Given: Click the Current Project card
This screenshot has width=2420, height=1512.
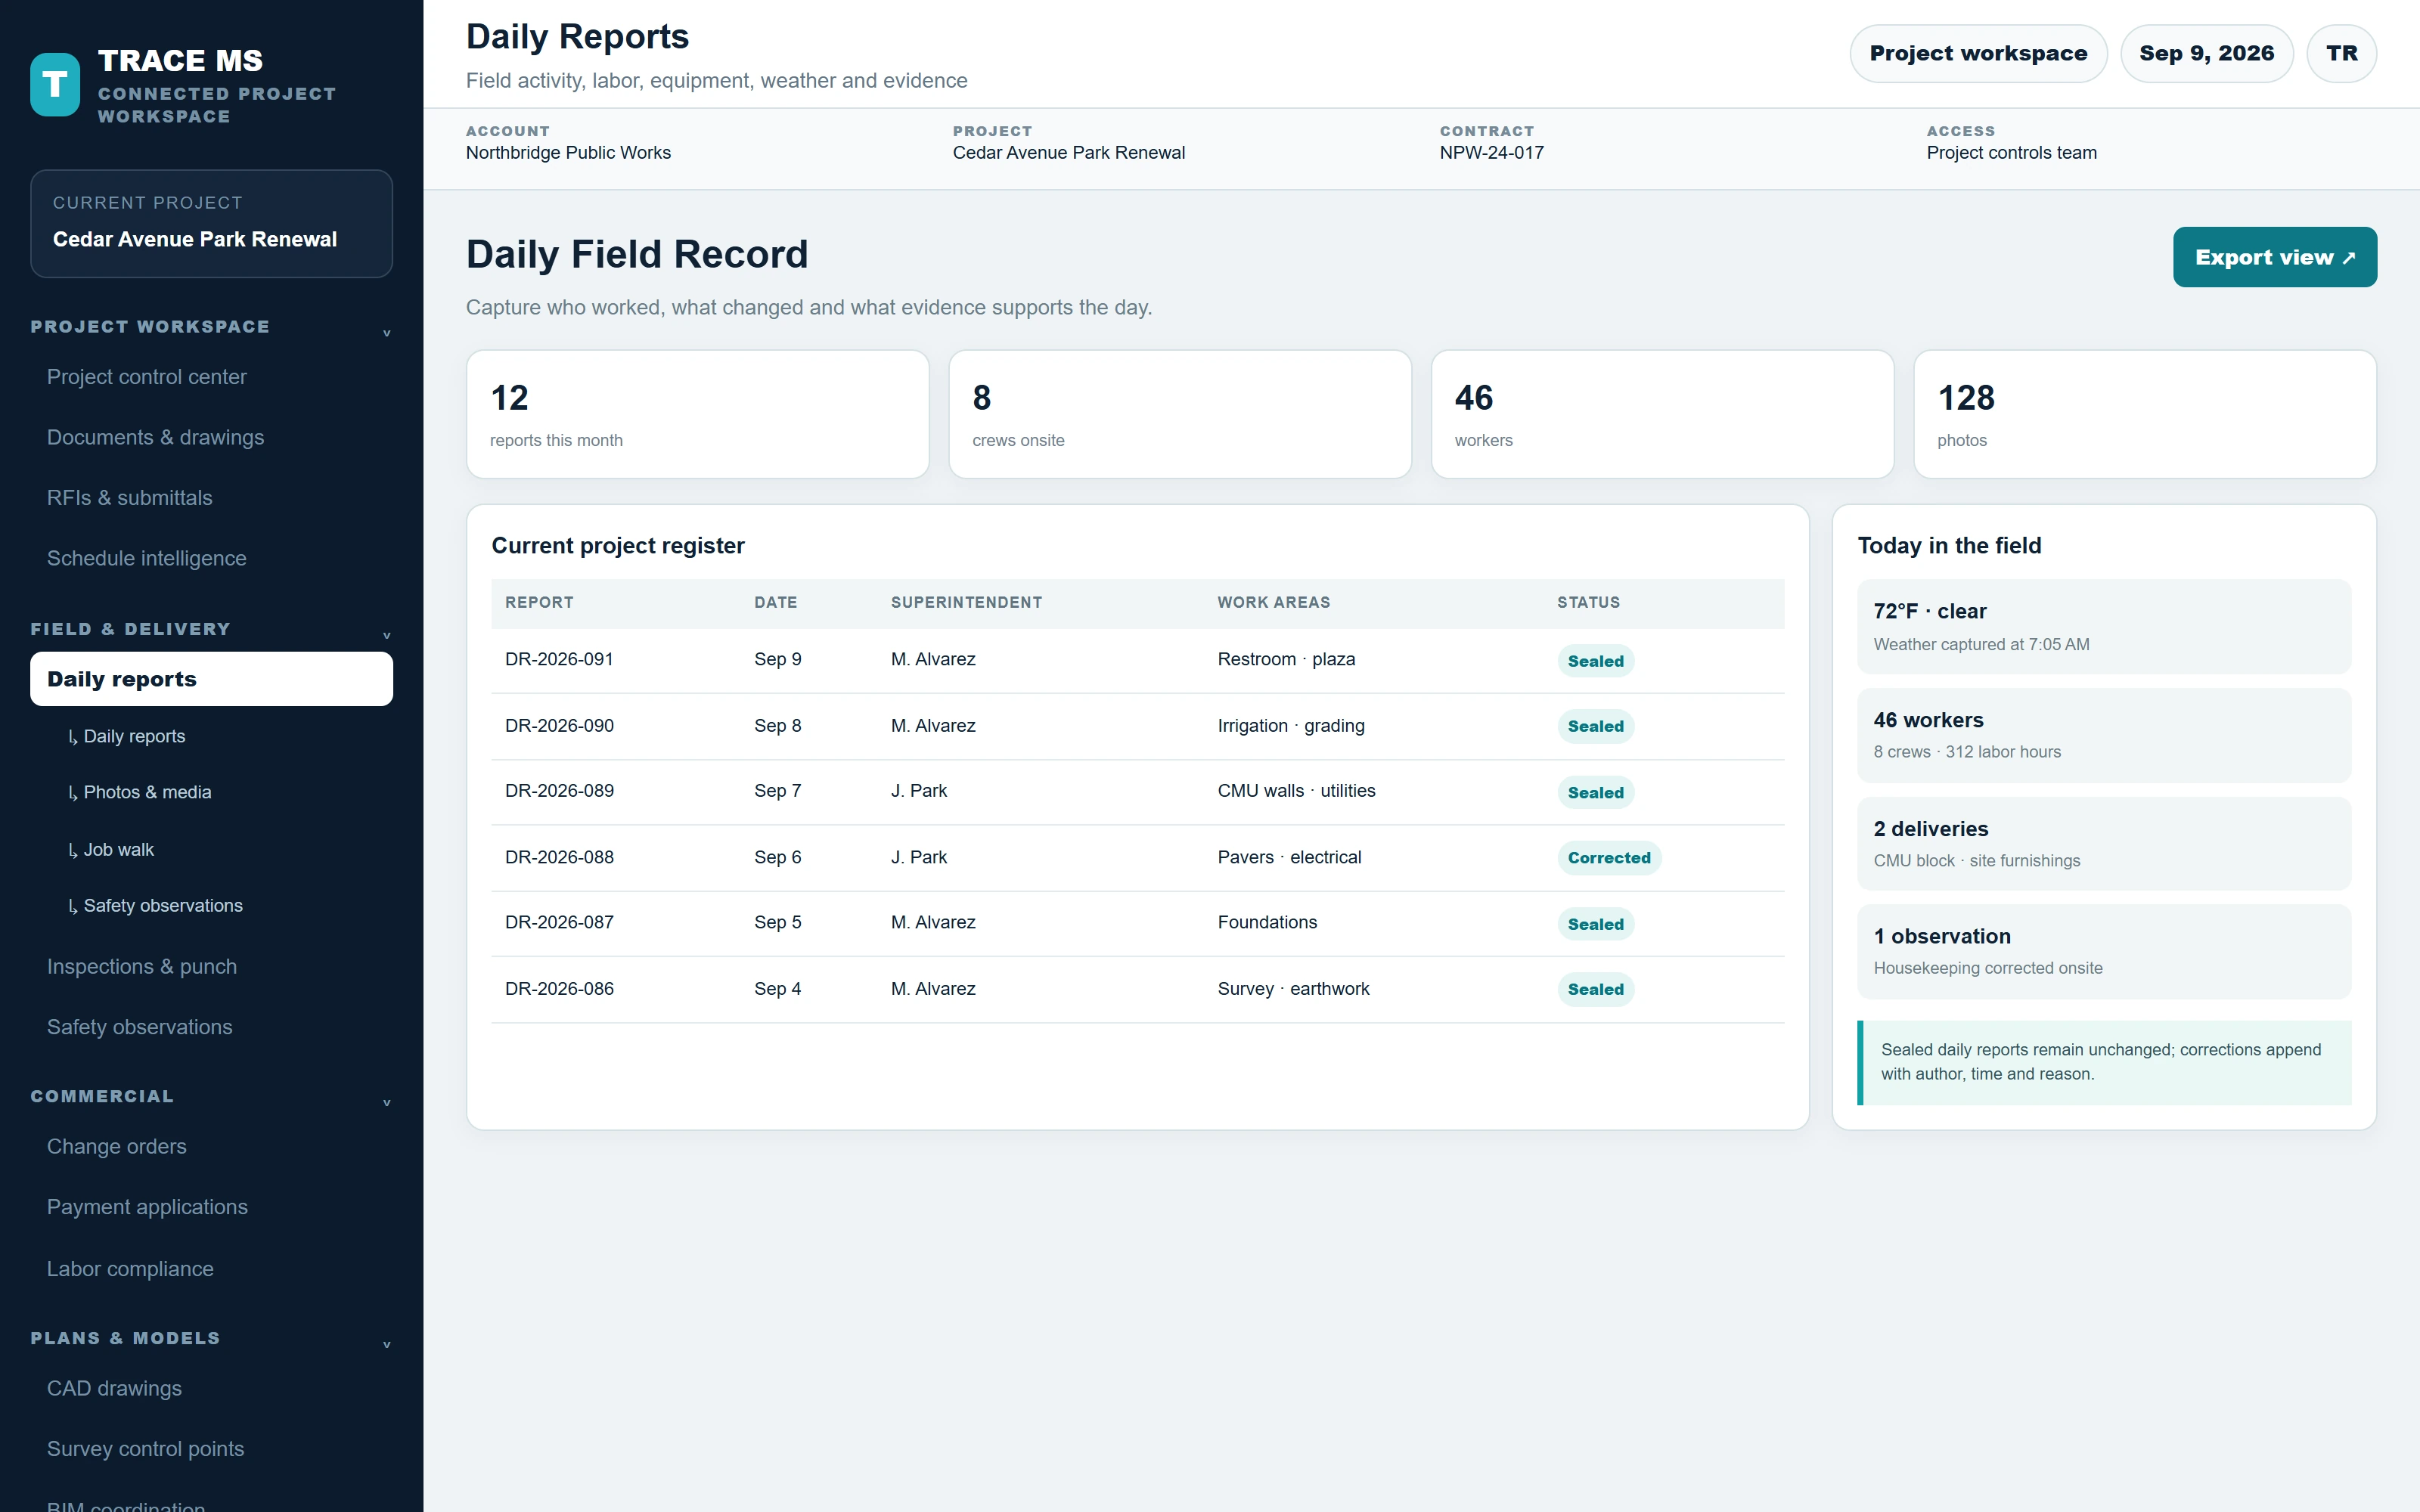Looking at the screenshot, I should pos(211,223).
